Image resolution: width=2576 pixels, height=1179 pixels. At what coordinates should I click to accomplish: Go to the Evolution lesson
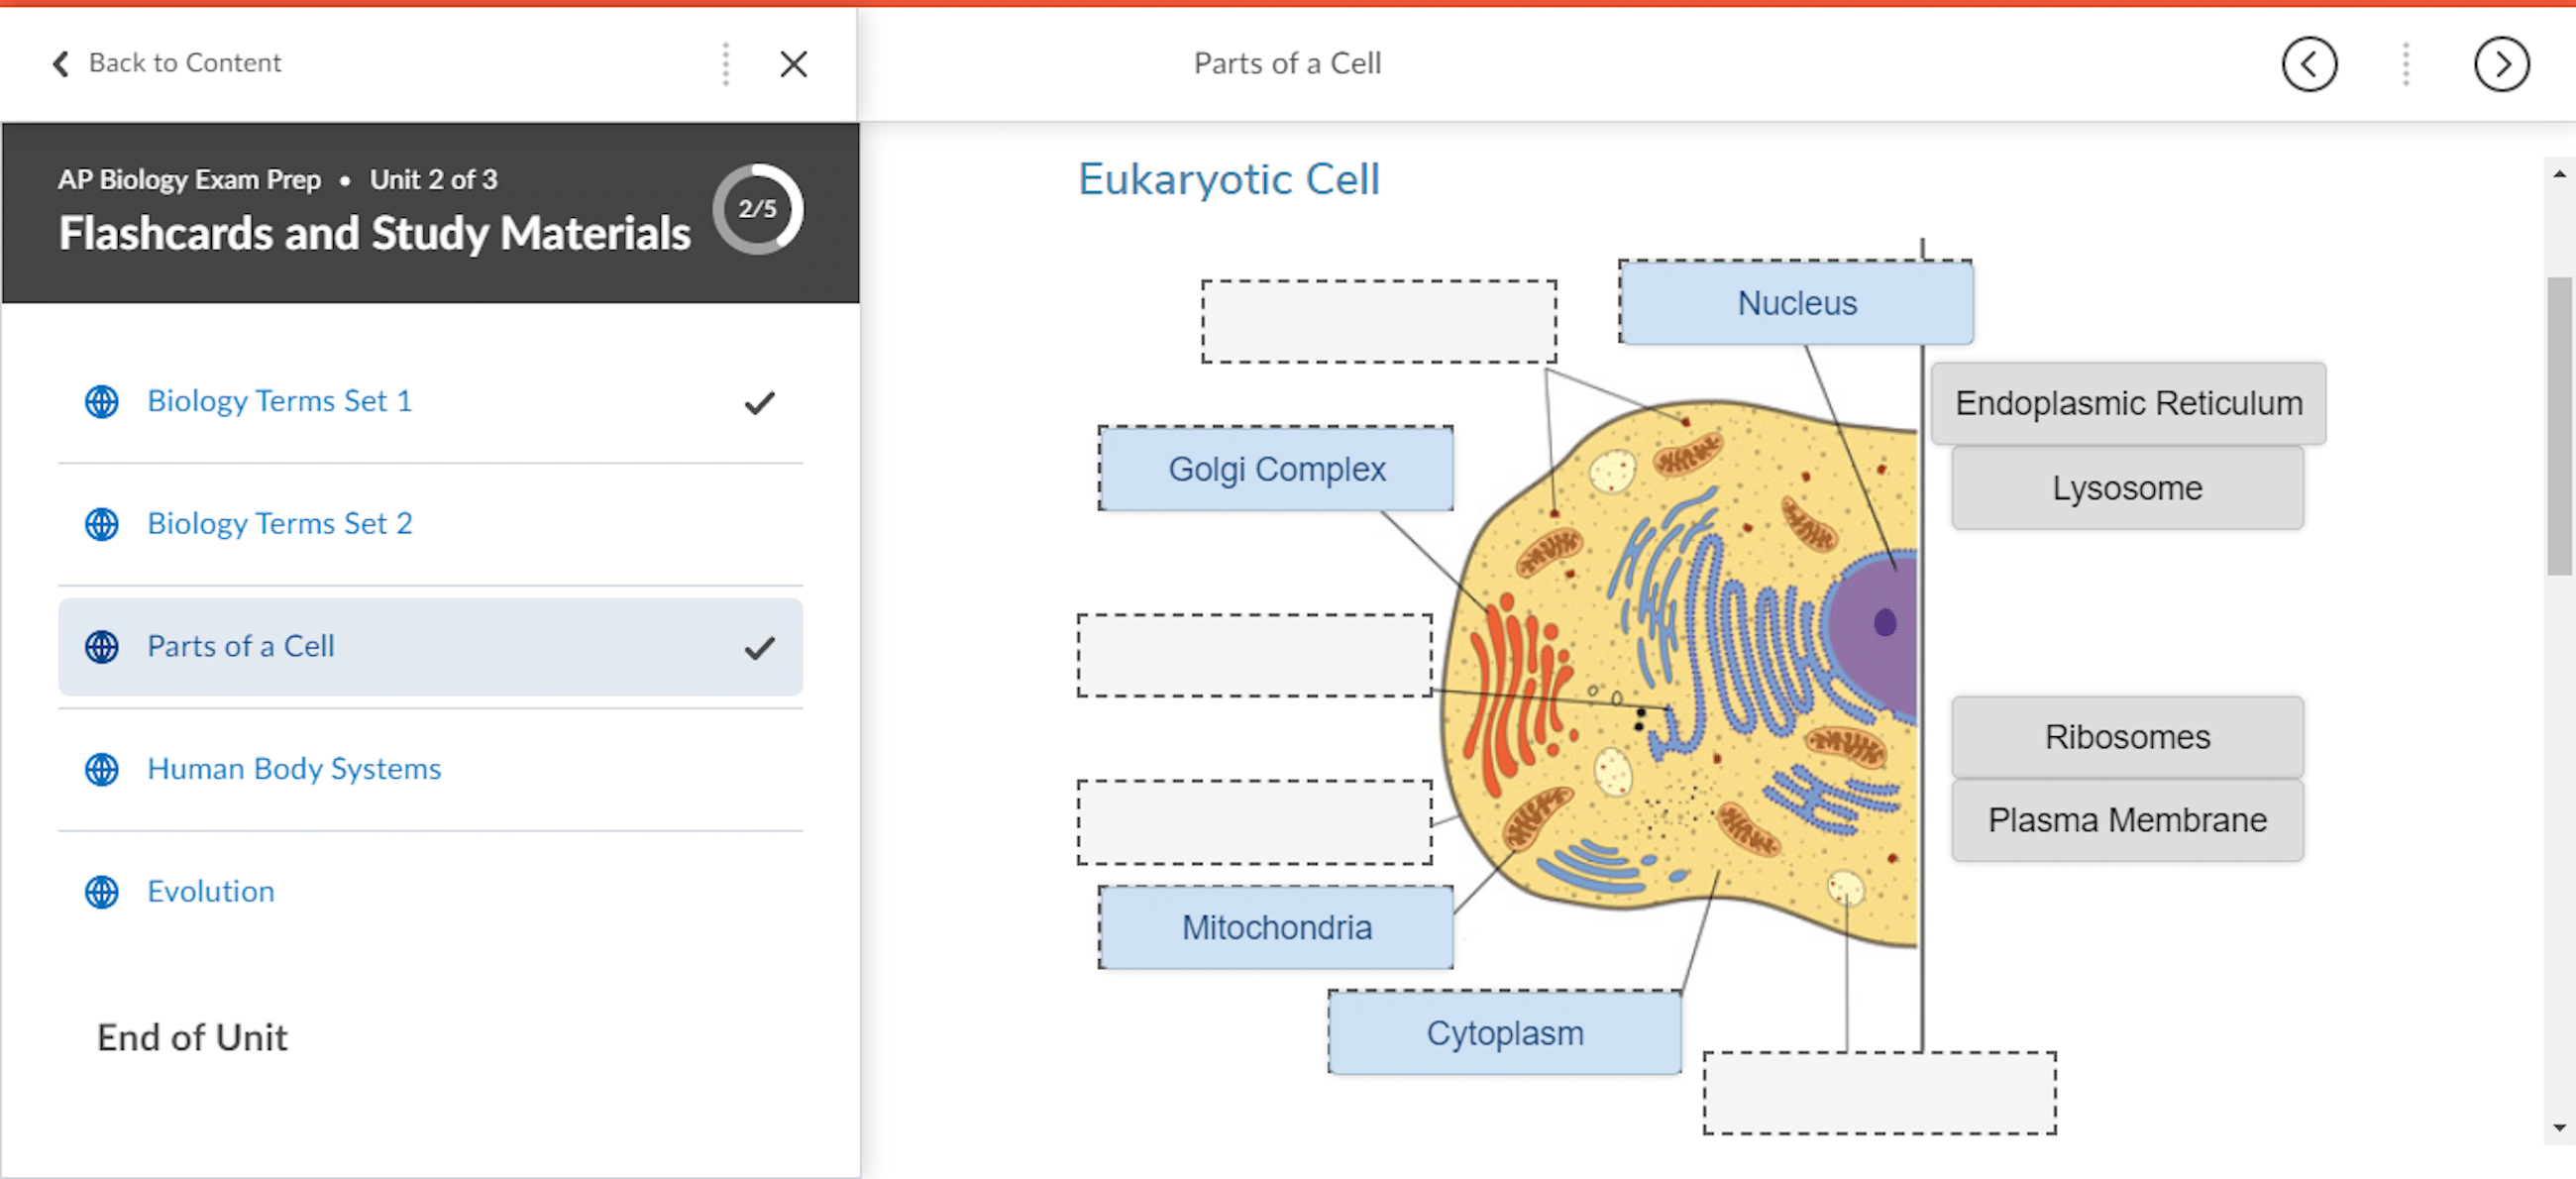210,891
